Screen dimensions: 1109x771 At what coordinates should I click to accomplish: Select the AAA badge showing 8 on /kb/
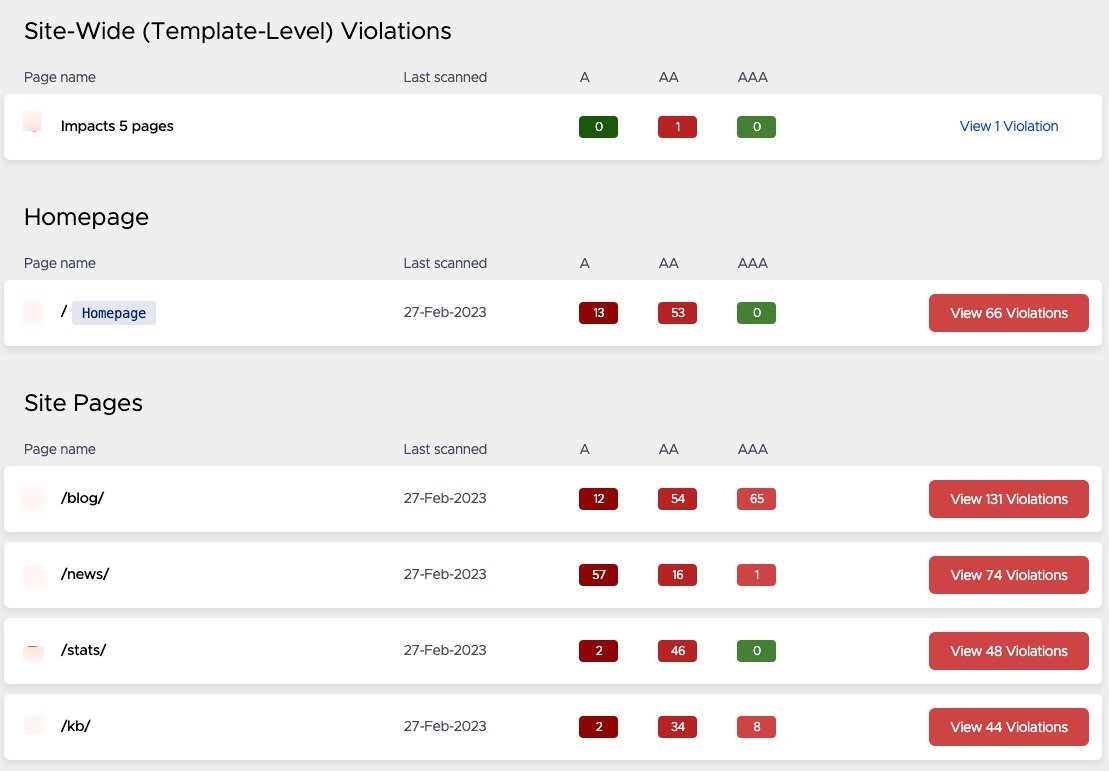756,726
